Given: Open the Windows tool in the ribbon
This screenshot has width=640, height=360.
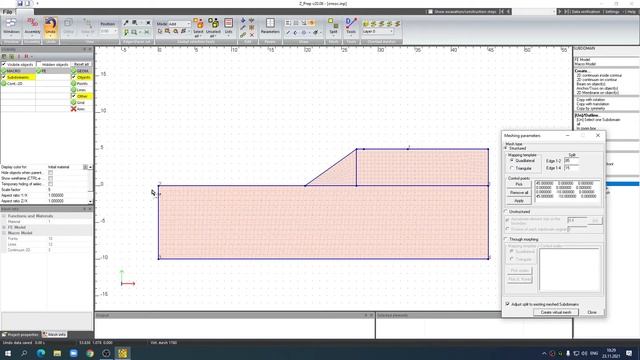Looking at the screenshot, I should tap(11, 26).
